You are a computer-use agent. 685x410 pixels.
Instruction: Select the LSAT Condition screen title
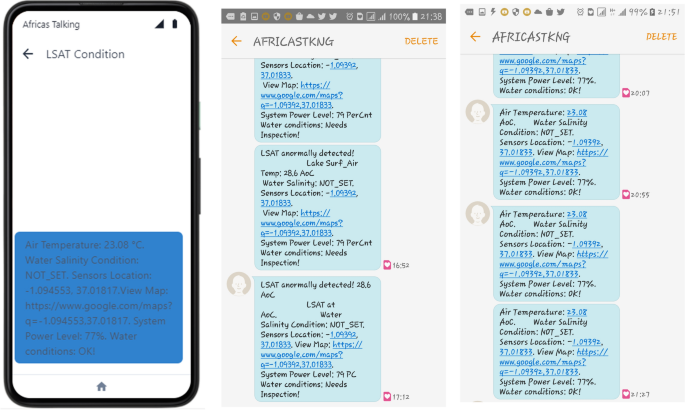tap(85, 54)
